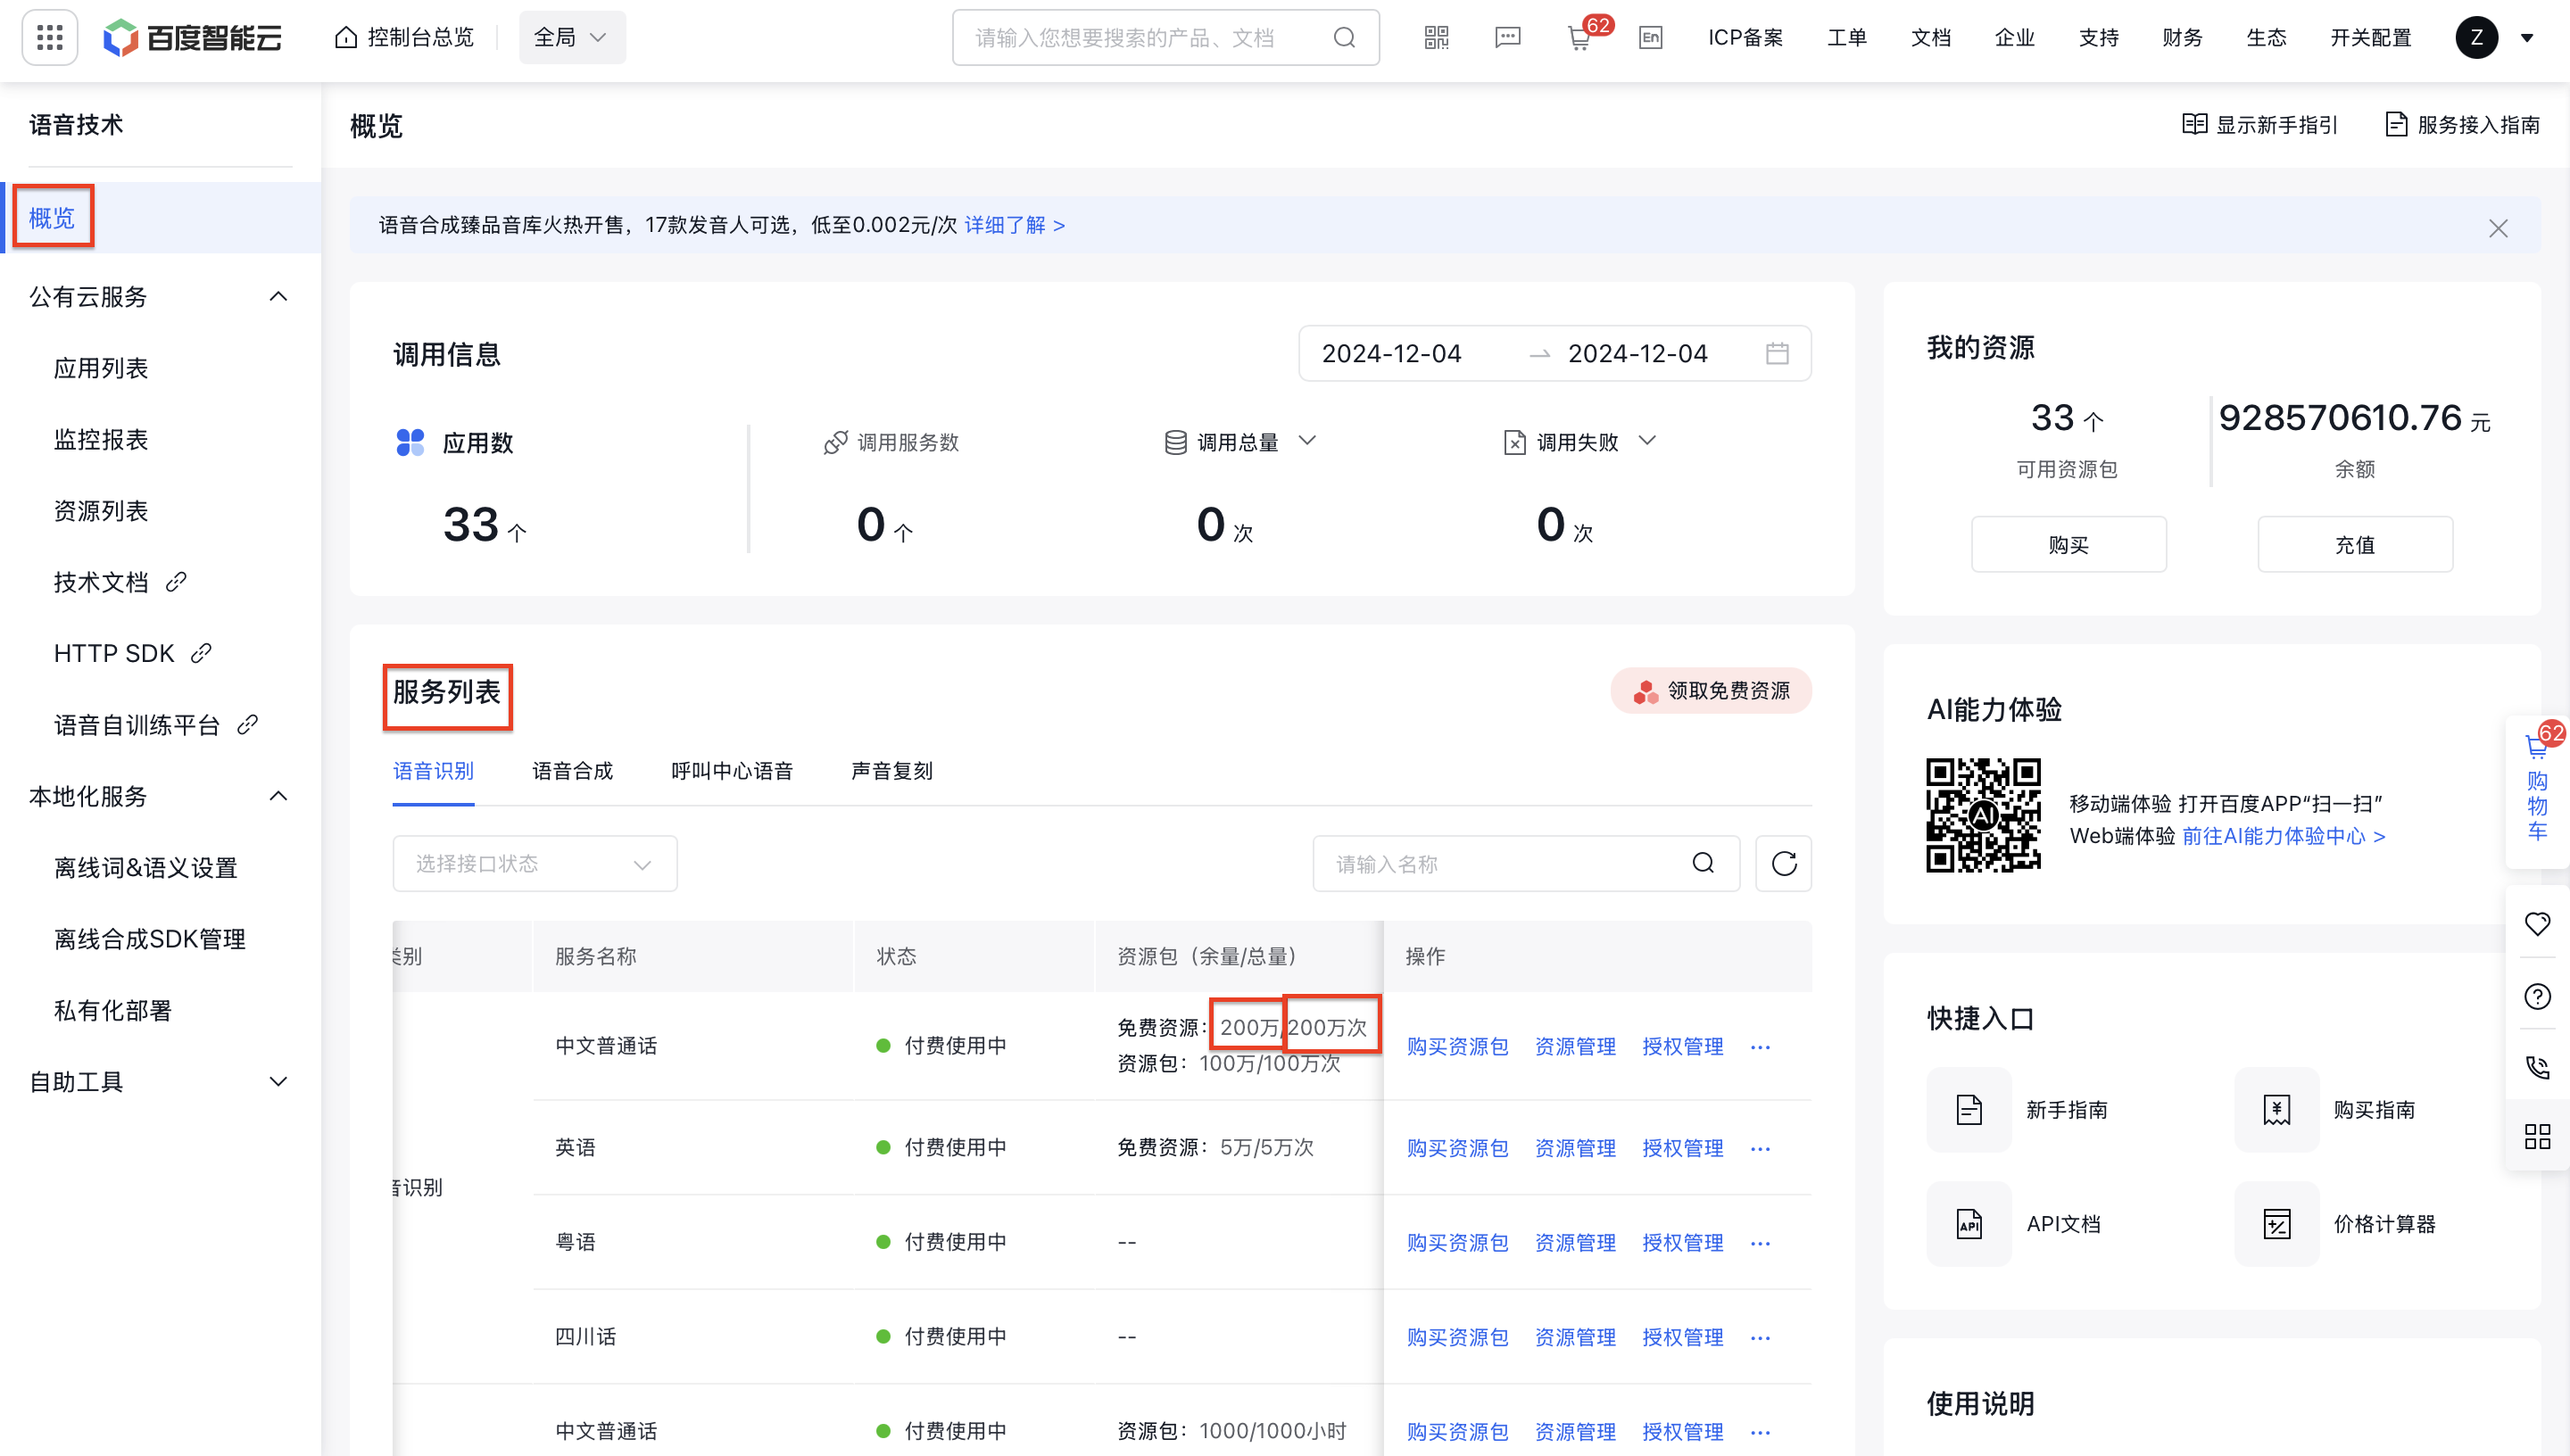Switch to the 呼叫中心语音 tab
Image resolution: width=2570 pixels, height=1456 pixels.
(x=732, y=771)
